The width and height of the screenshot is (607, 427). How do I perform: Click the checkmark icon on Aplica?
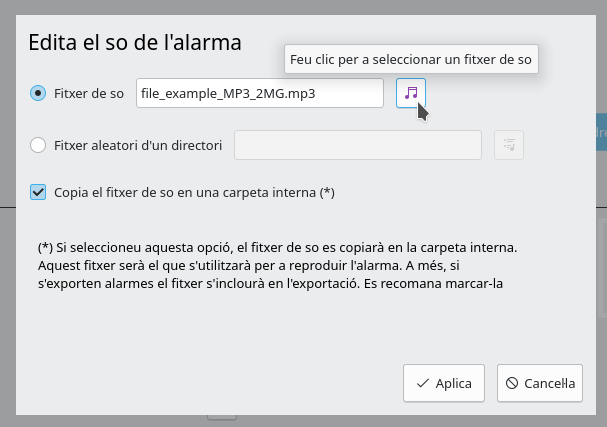click(423, 383)
